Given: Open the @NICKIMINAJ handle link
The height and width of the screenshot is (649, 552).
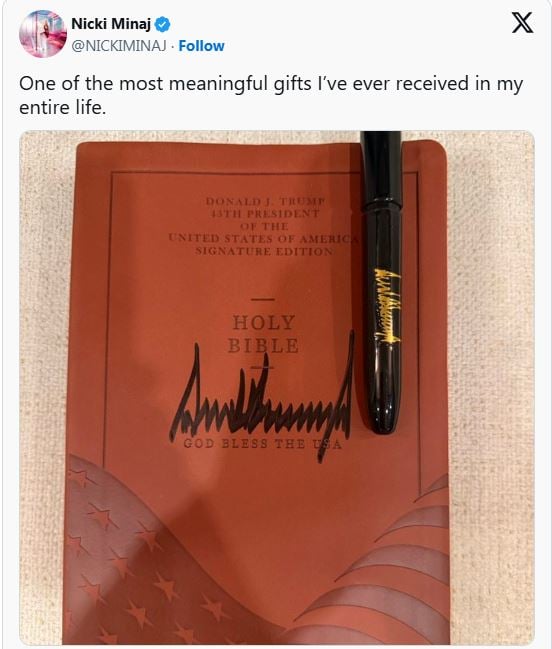Looking at the screenshot, I should point(119,46).
